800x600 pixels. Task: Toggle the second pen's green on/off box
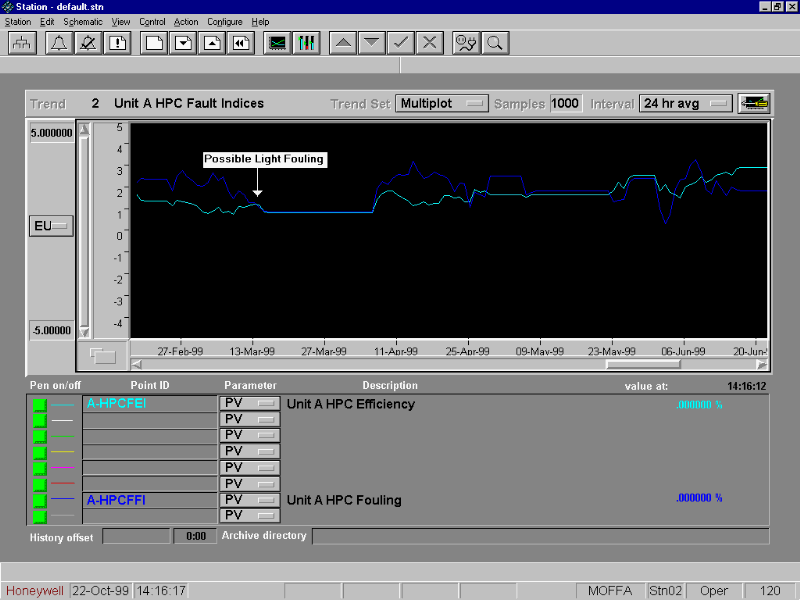click(40, 420)
